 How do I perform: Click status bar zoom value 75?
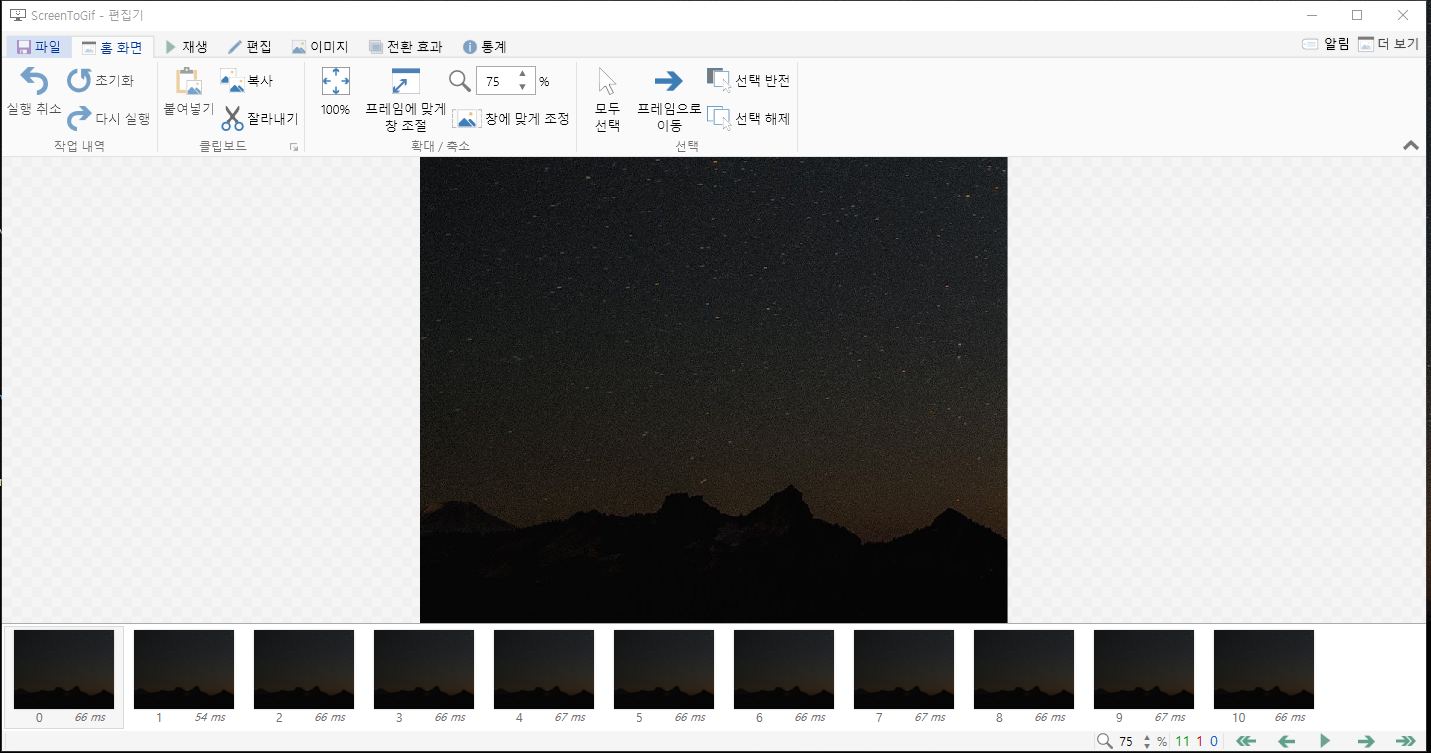(1127, 742)
